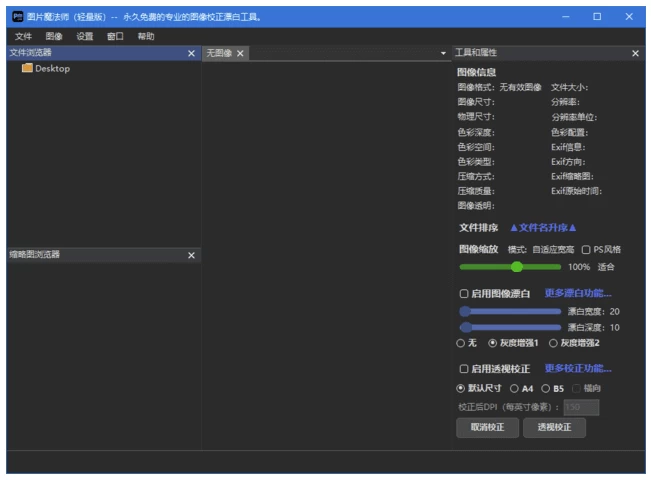
Task: Enable 启用图像漂白 checkbox
Action: (x=464, y=294)
